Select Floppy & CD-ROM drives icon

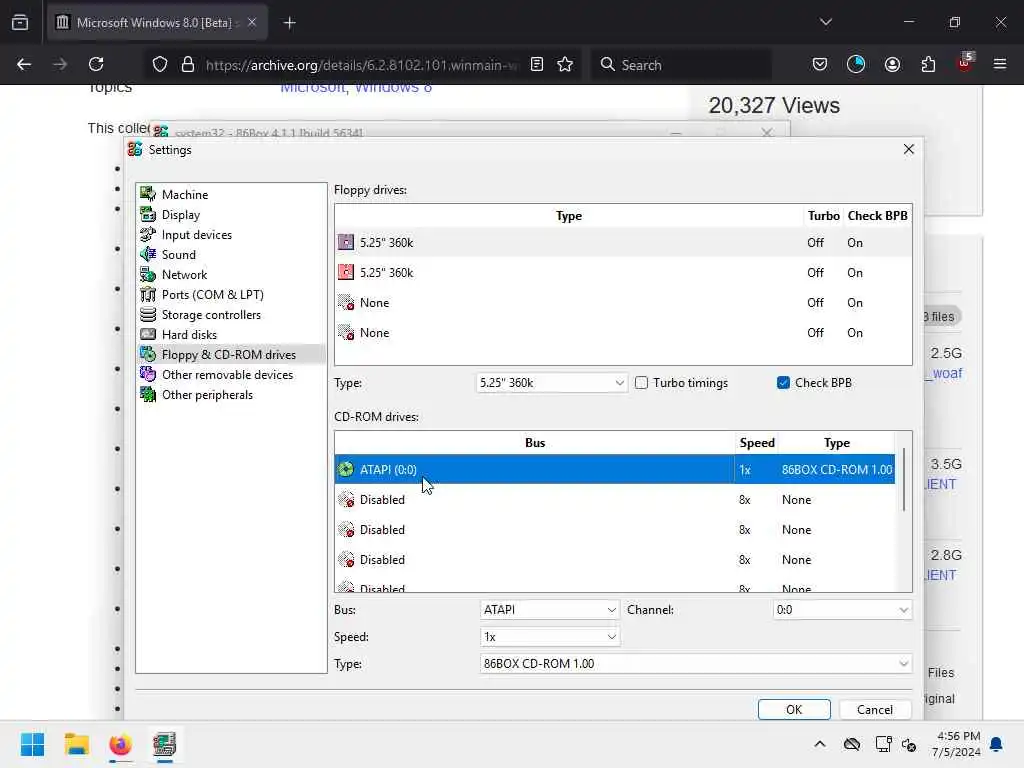point(148,355)
